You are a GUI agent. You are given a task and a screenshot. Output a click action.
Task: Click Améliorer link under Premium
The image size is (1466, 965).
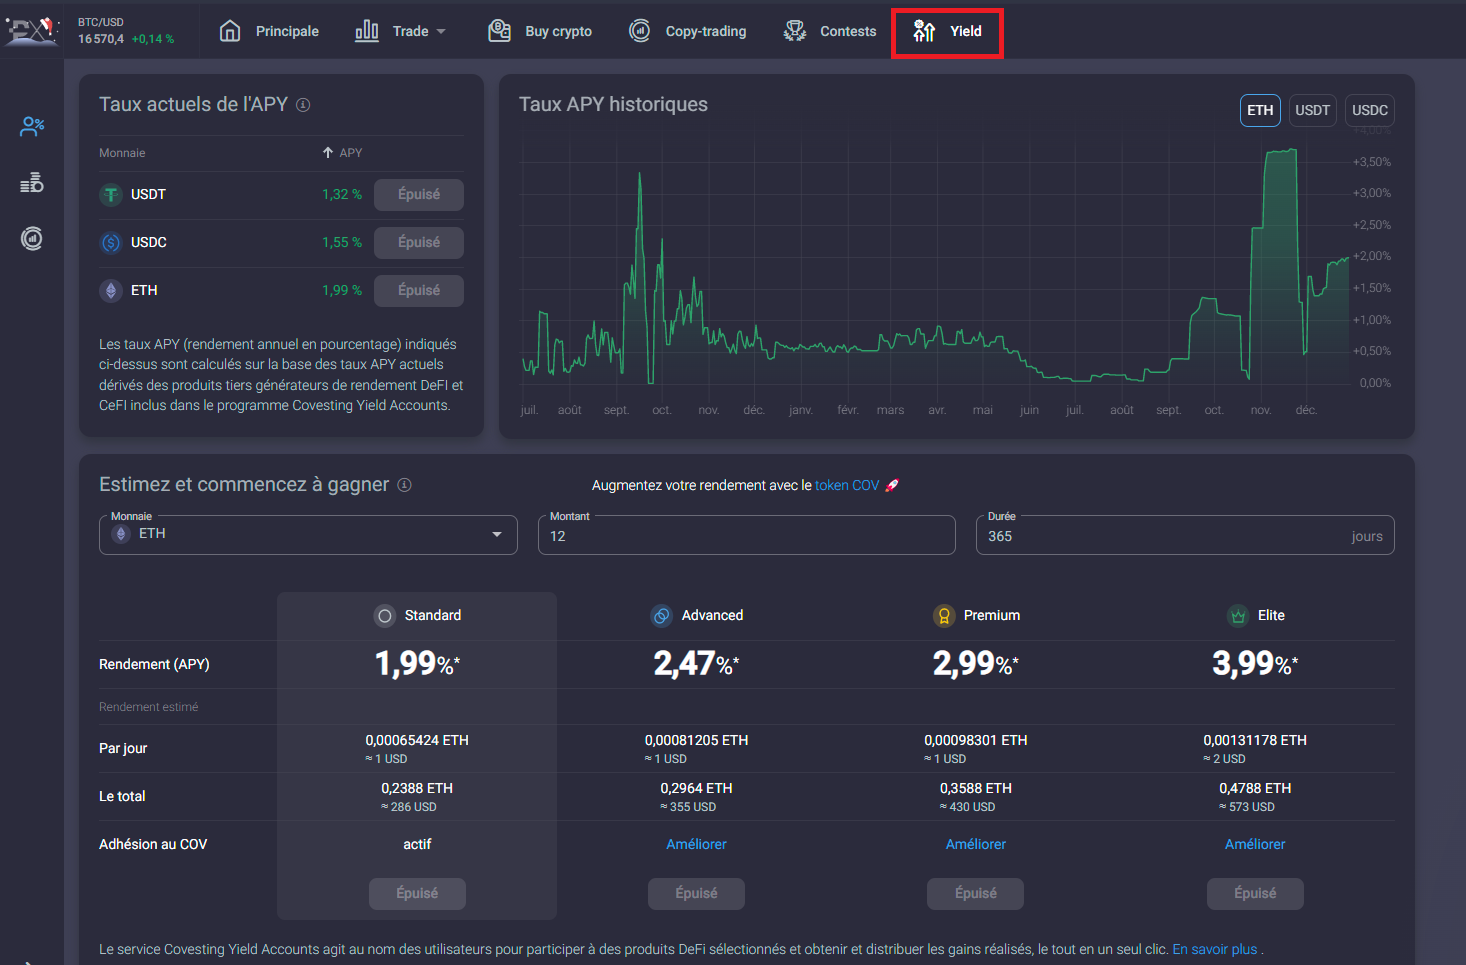tap(976, 845)
